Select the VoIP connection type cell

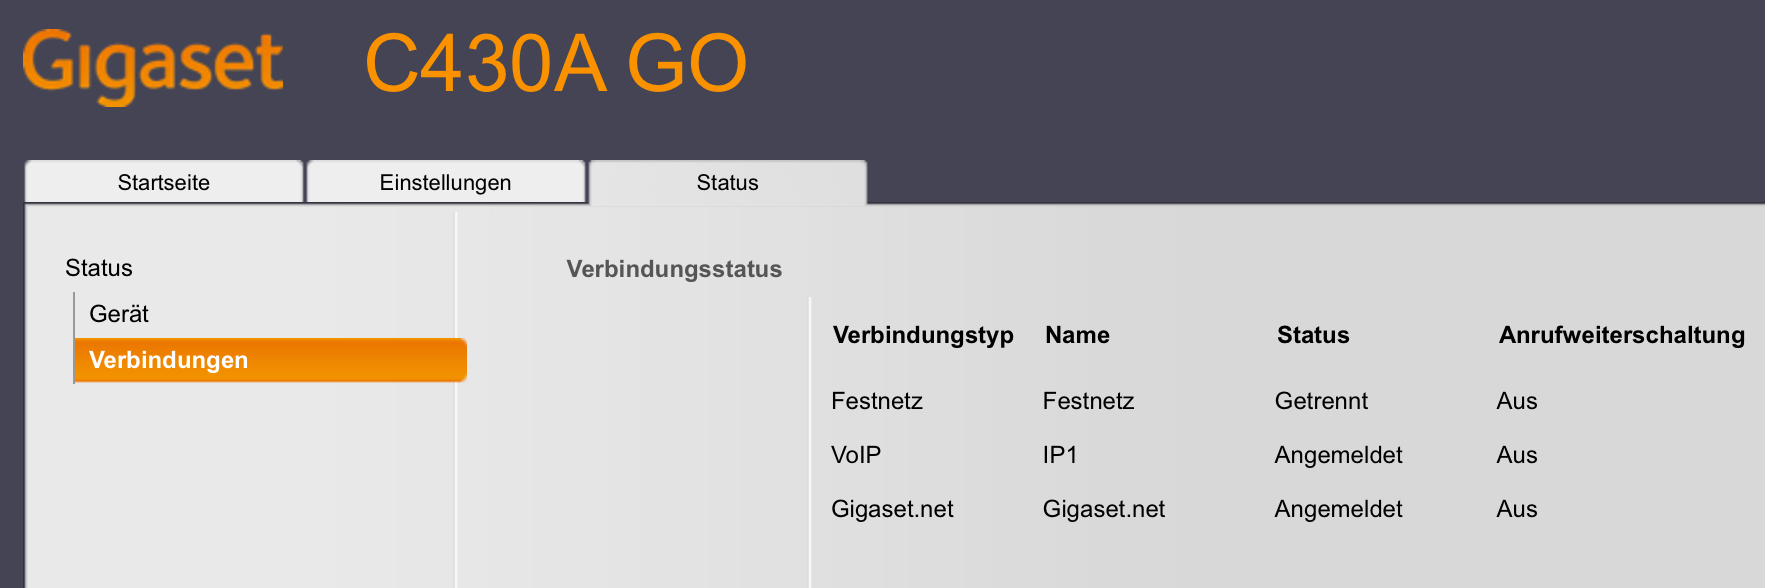pos(856,455)
